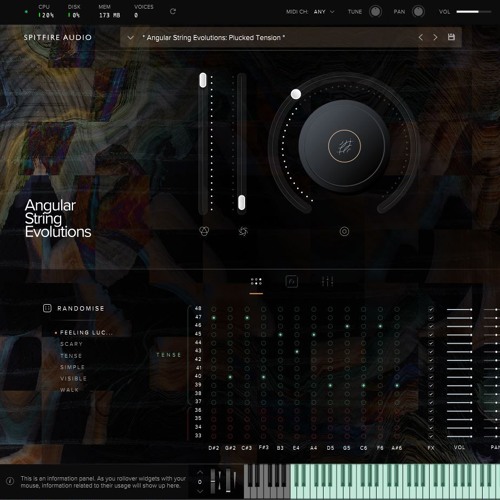
Task: Click the SPITFIRE AUDIO logo text
Action: (x=58, y=37)
